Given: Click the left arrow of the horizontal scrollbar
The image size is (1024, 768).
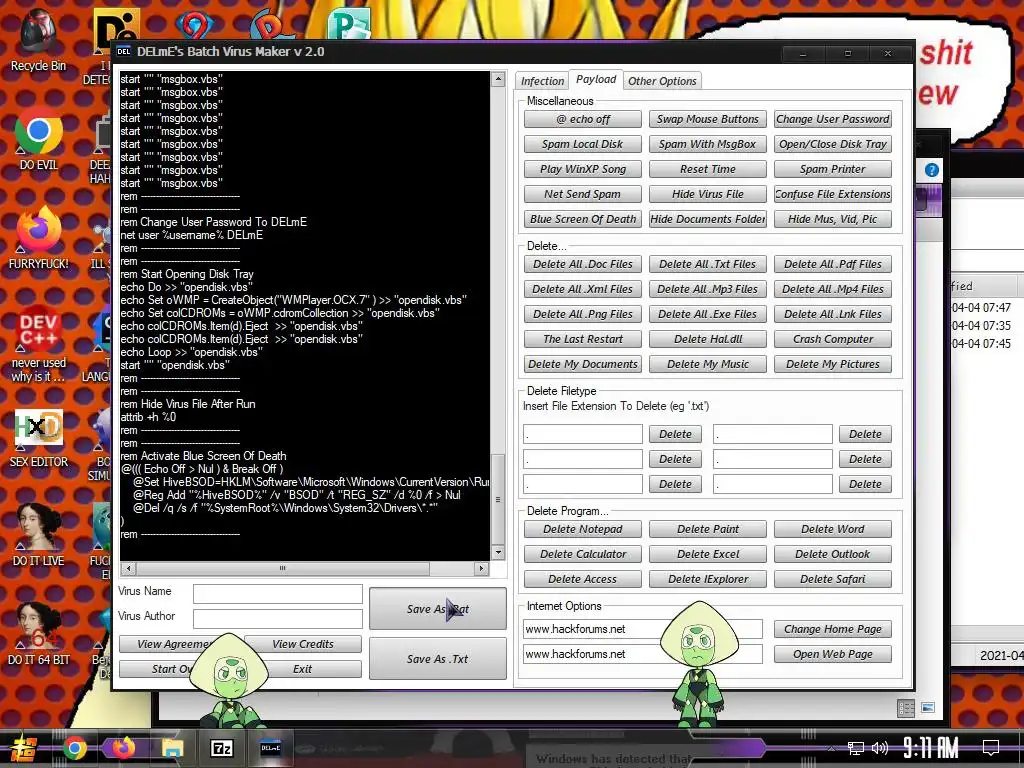Looking at the screenshot, I should [129, 568].
